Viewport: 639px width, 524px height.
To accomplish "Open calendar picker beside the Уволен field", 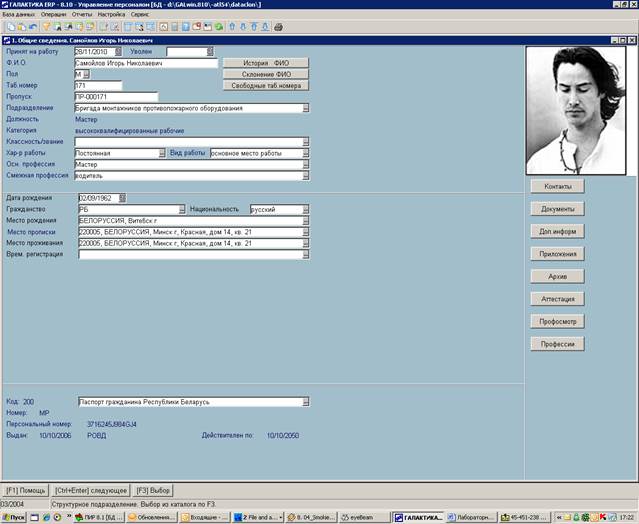I will pyautogui.click(x=210, y=51).
